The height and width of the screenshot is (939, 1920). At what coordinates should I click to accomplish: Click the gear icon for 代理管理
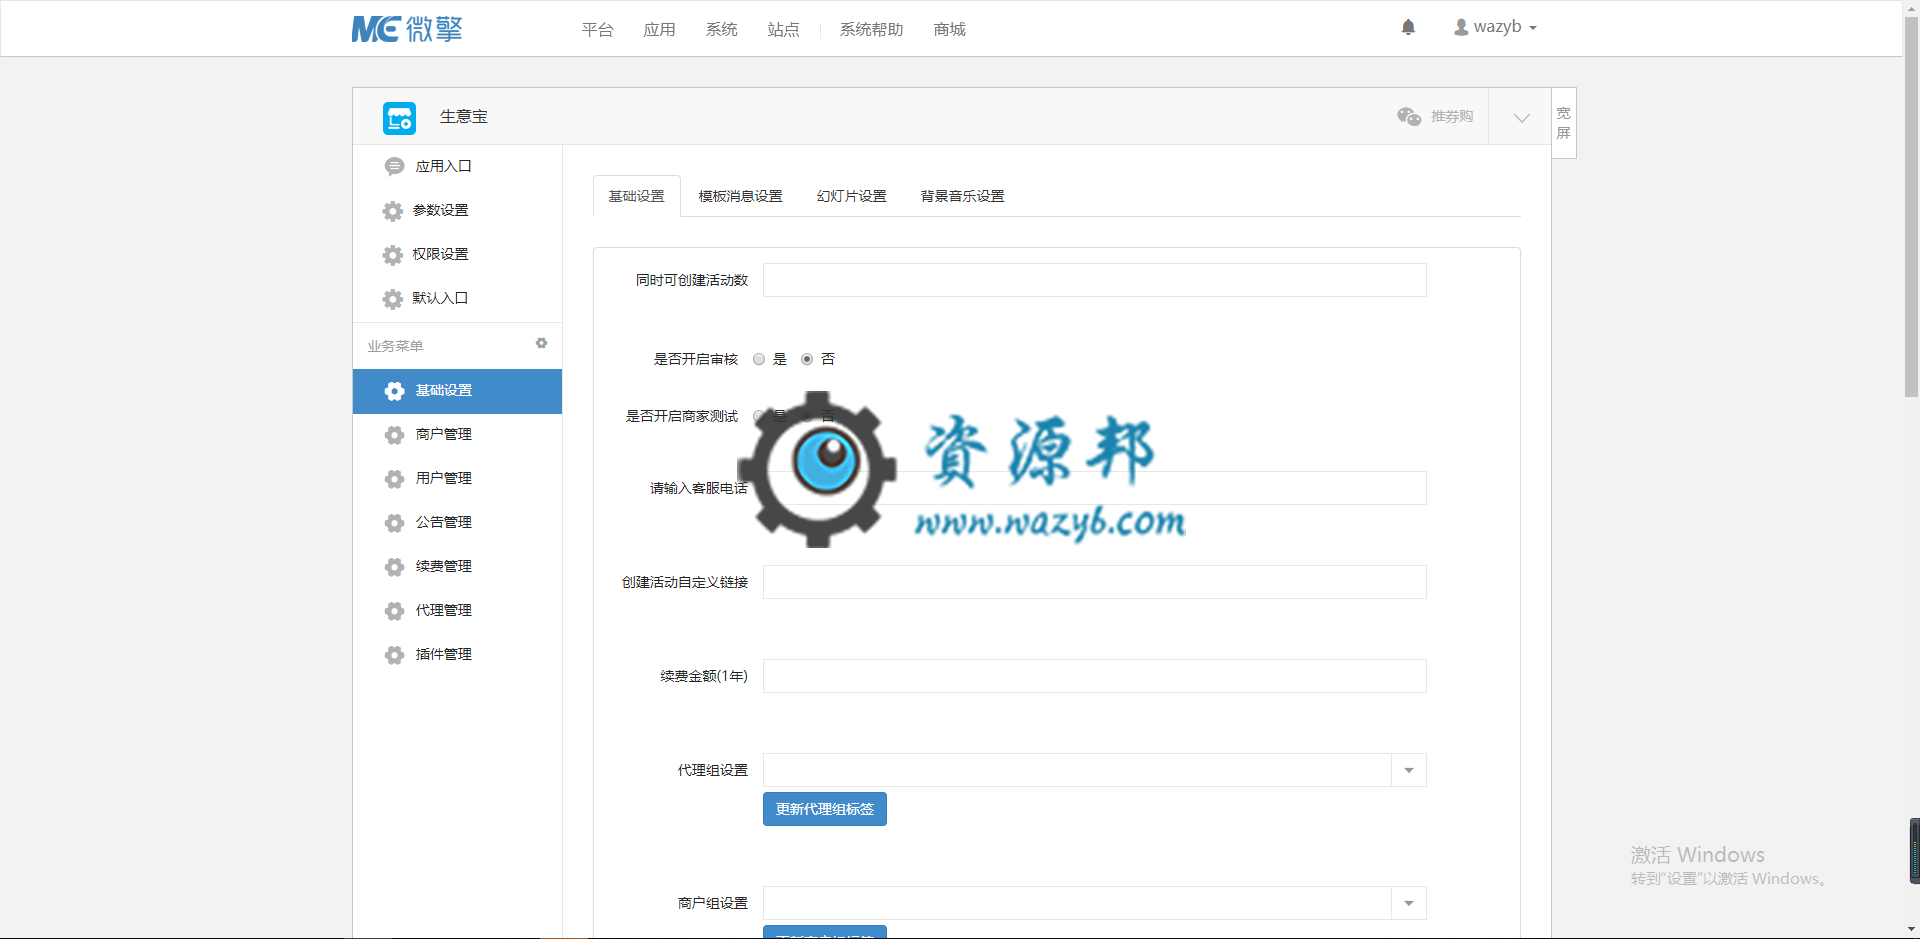395,611
